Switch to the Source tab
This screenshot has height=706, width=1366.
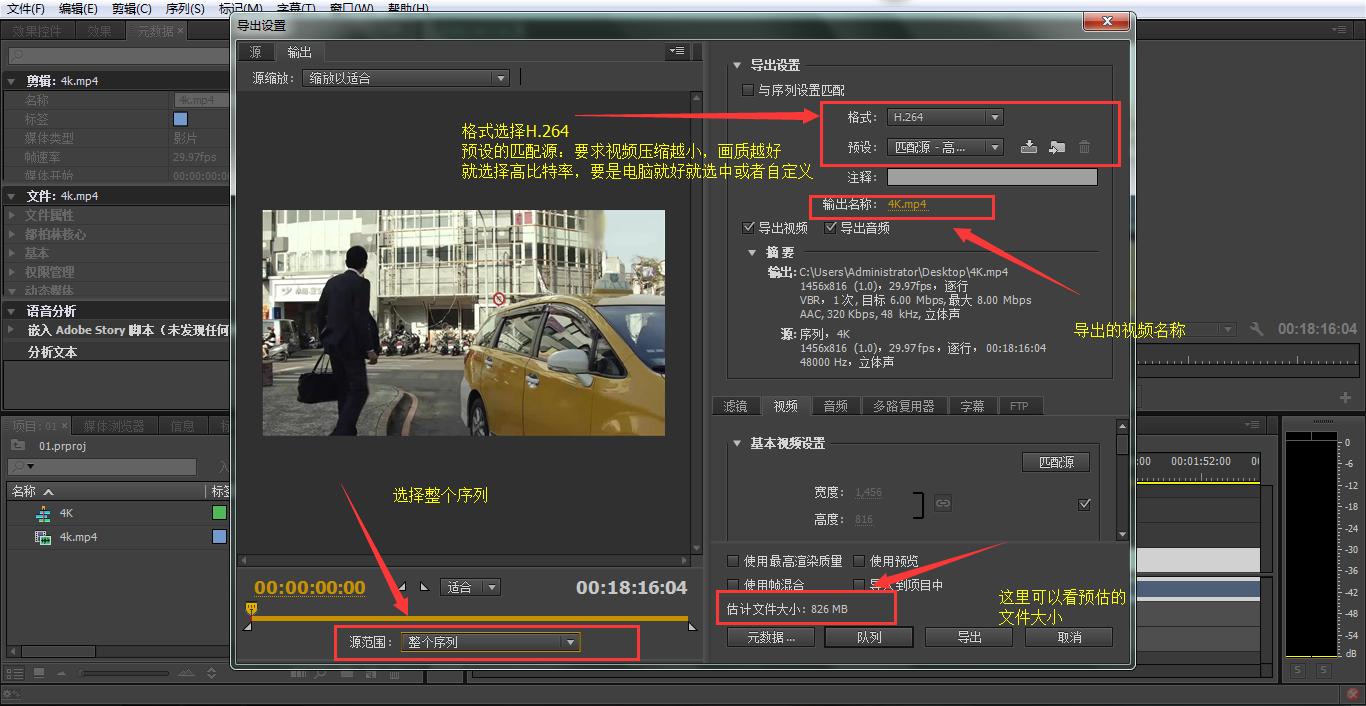click(256, 52)
